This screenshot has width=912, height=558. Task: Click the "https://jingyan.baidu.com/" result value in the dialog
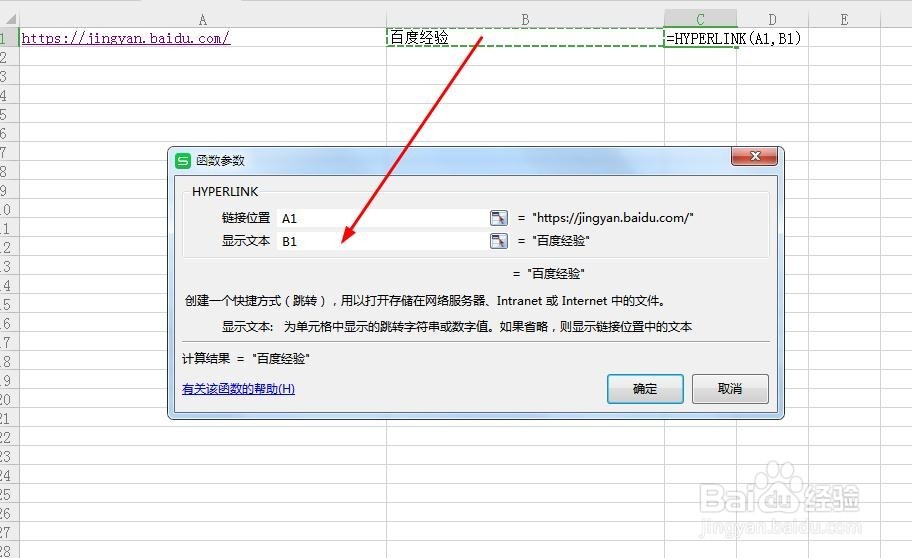tap(612, 218)
